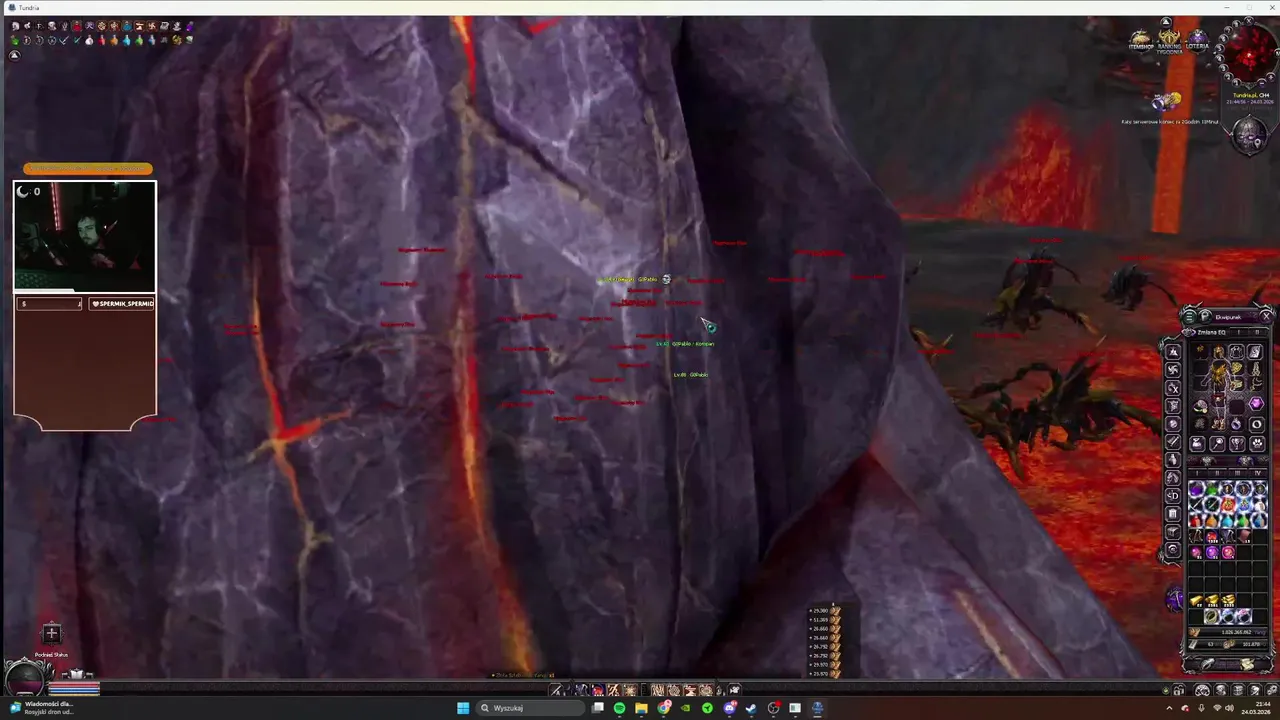Click the plus button above Podgląd Status
Image resolution: width=1280 pixels, height=720 pixels.
[52, 633]
